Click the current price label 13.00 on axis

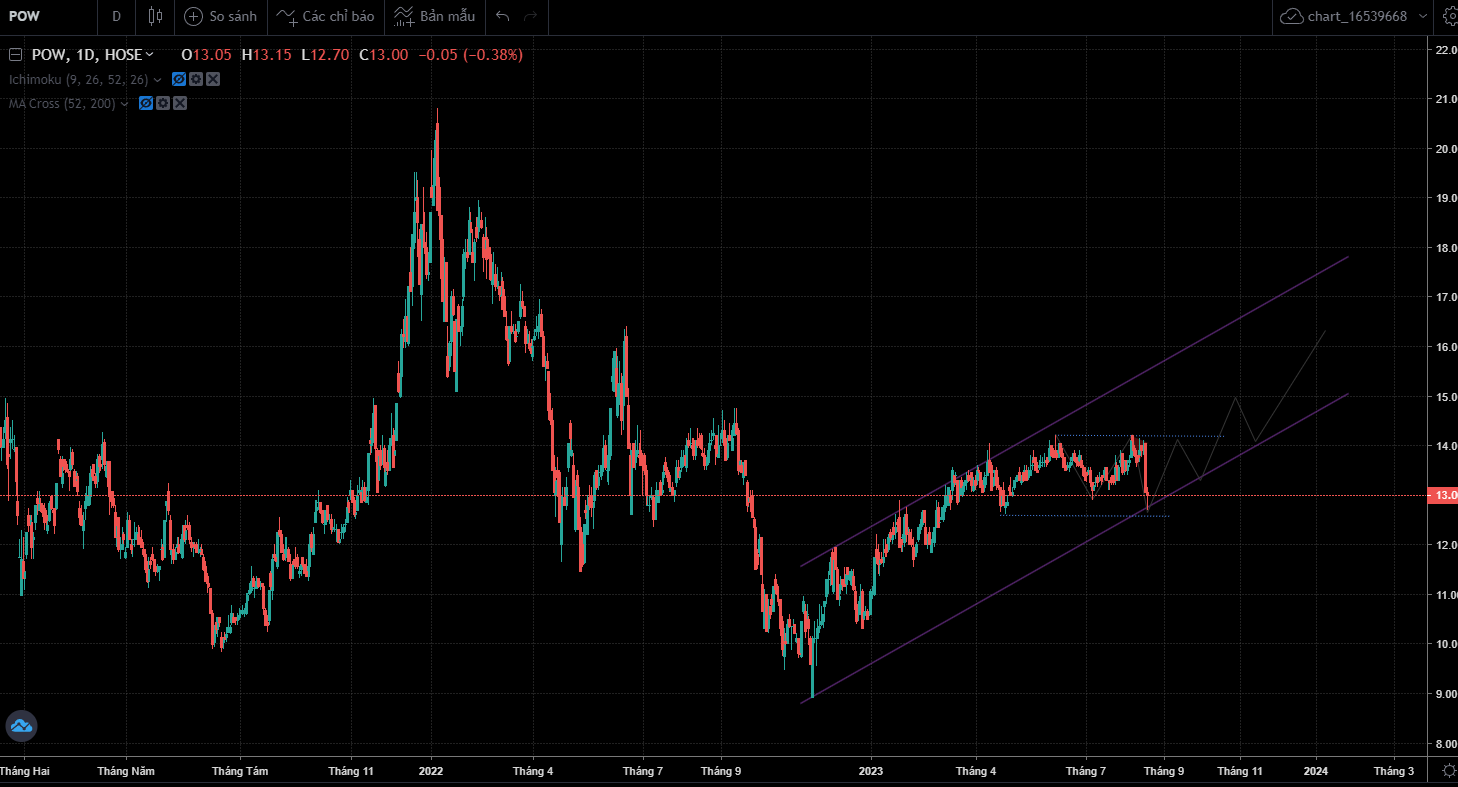[x=1445, y=496]
